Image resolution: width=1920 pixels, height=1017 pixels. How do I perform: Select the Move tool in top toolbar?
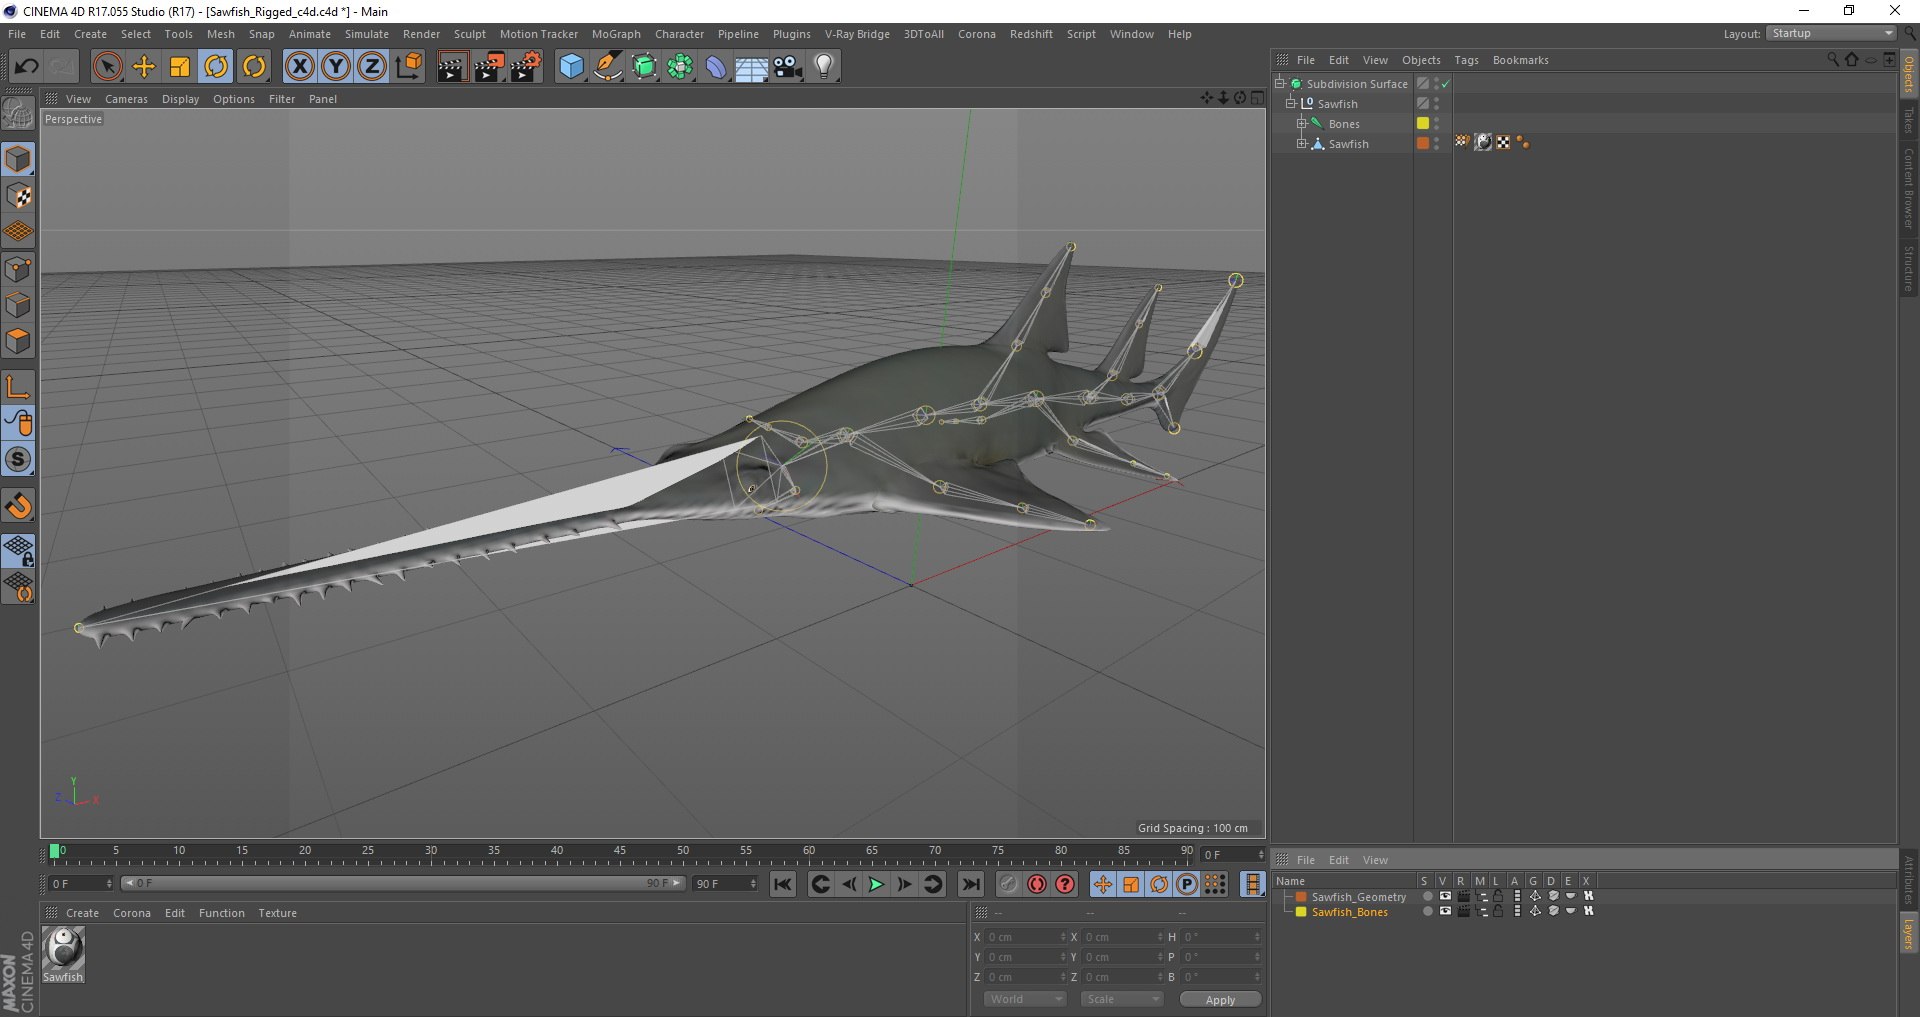pyautogui.click(x=144, y=67)
